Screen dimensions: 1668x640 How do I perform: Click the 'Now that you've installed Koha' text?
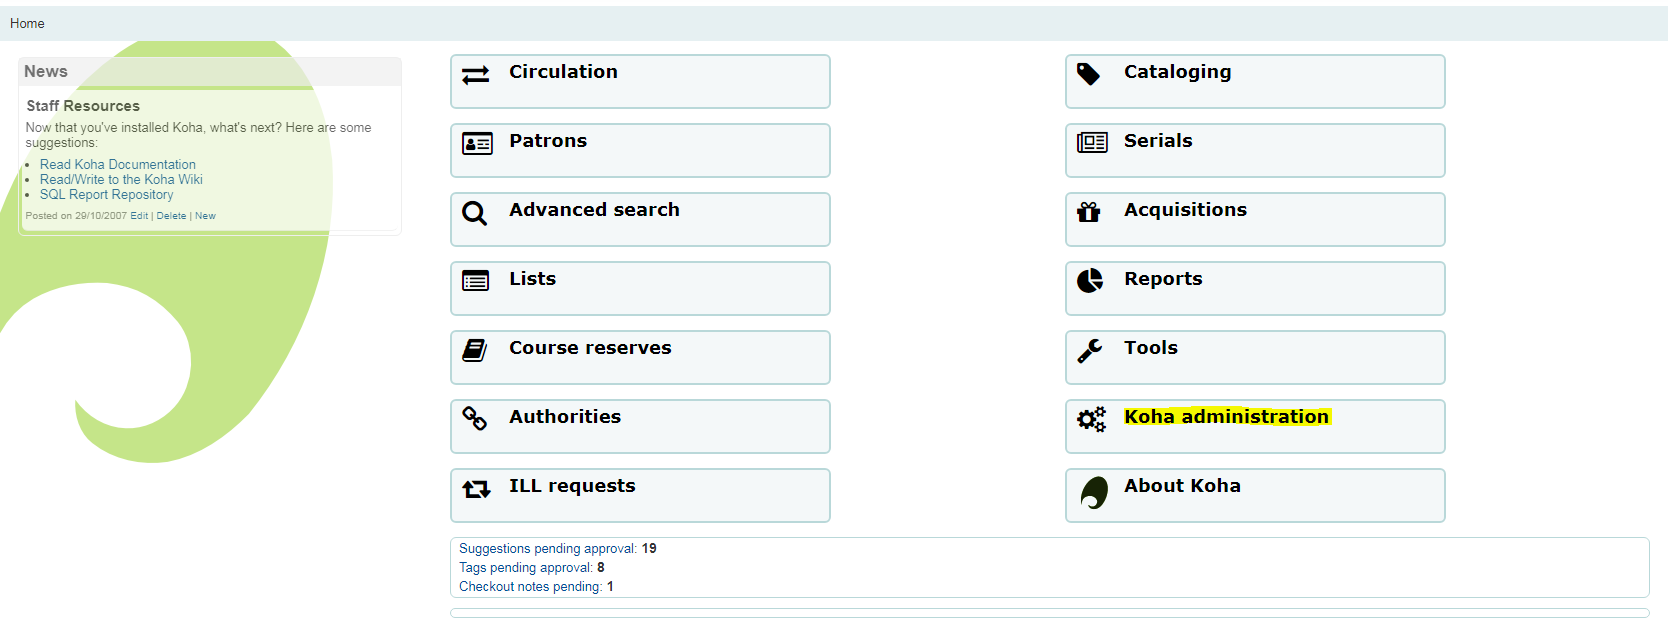(198, 135)
